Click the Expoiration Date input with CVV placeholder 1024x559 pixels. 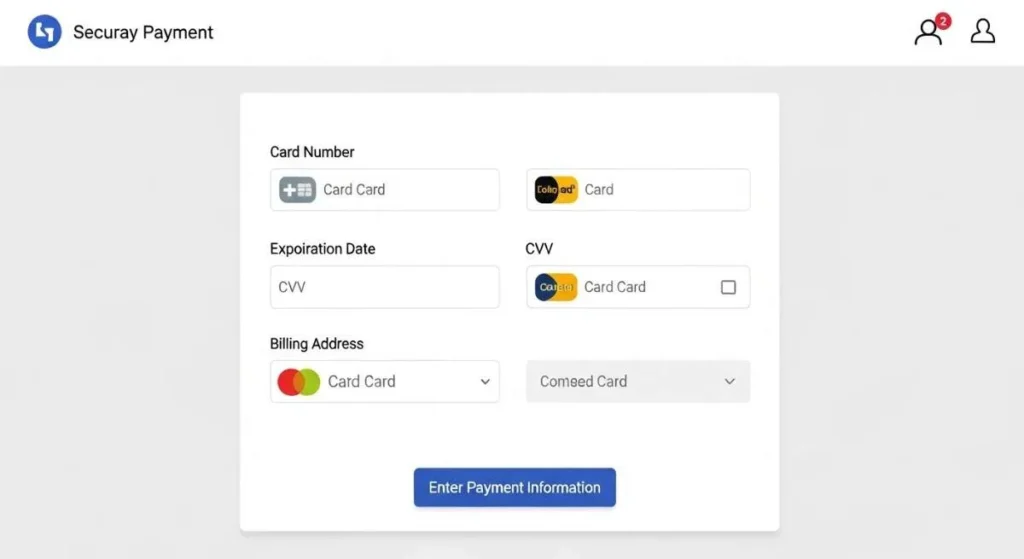pos(384,287)
